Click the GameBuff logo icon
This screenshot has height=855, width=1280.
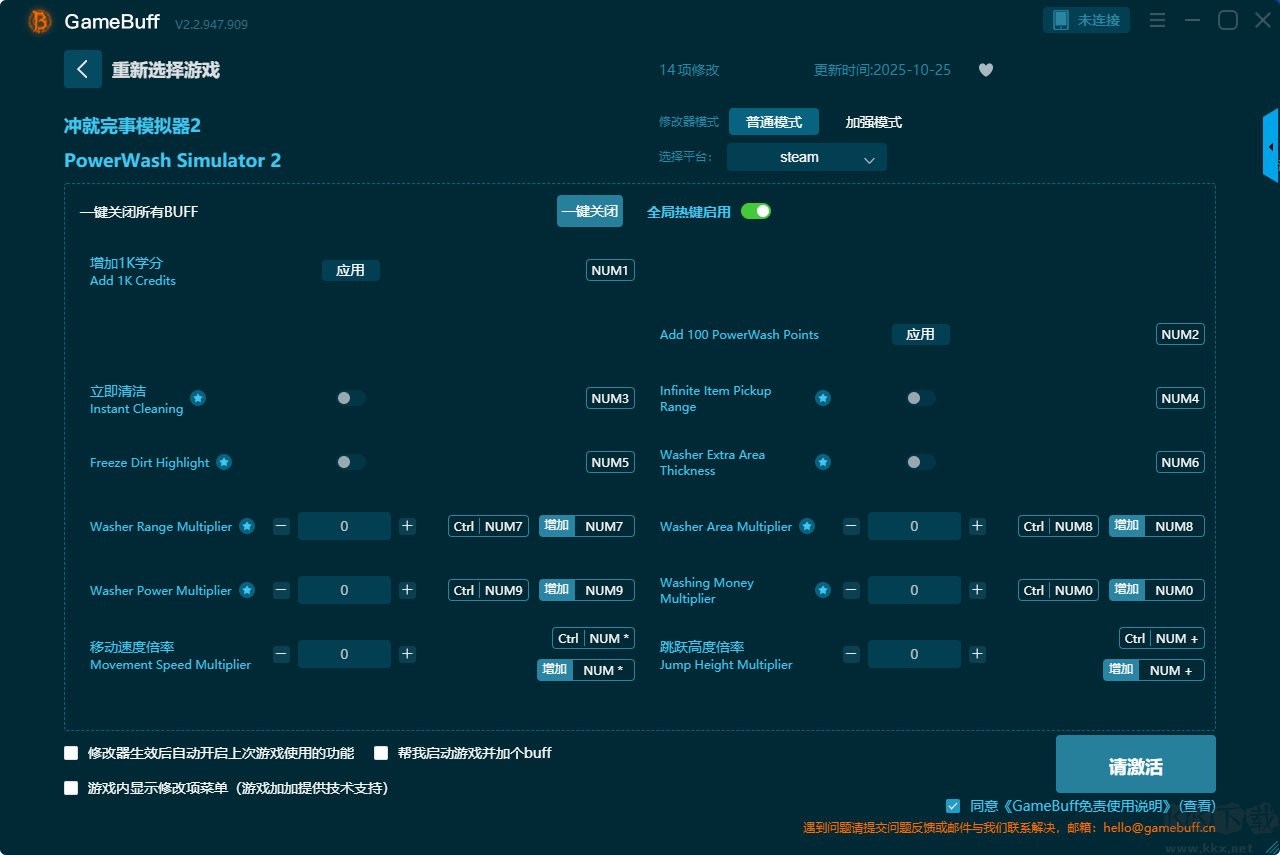click(x=40, y=21)
